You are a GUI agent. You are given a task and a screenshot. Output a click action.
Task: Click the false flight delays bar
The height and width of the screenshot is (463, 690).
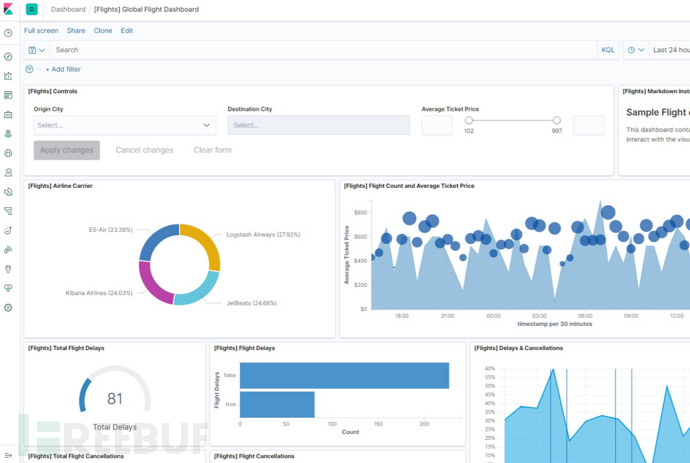344,375
